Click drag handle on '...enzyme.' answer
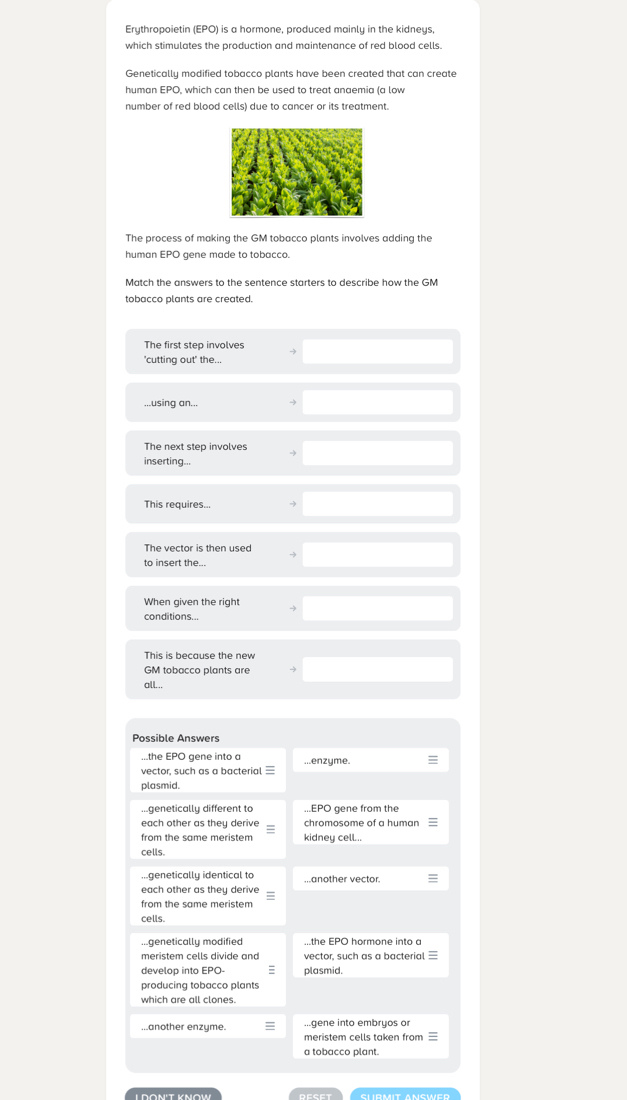This screenshot has height=1100, width=627. [433, 760]
